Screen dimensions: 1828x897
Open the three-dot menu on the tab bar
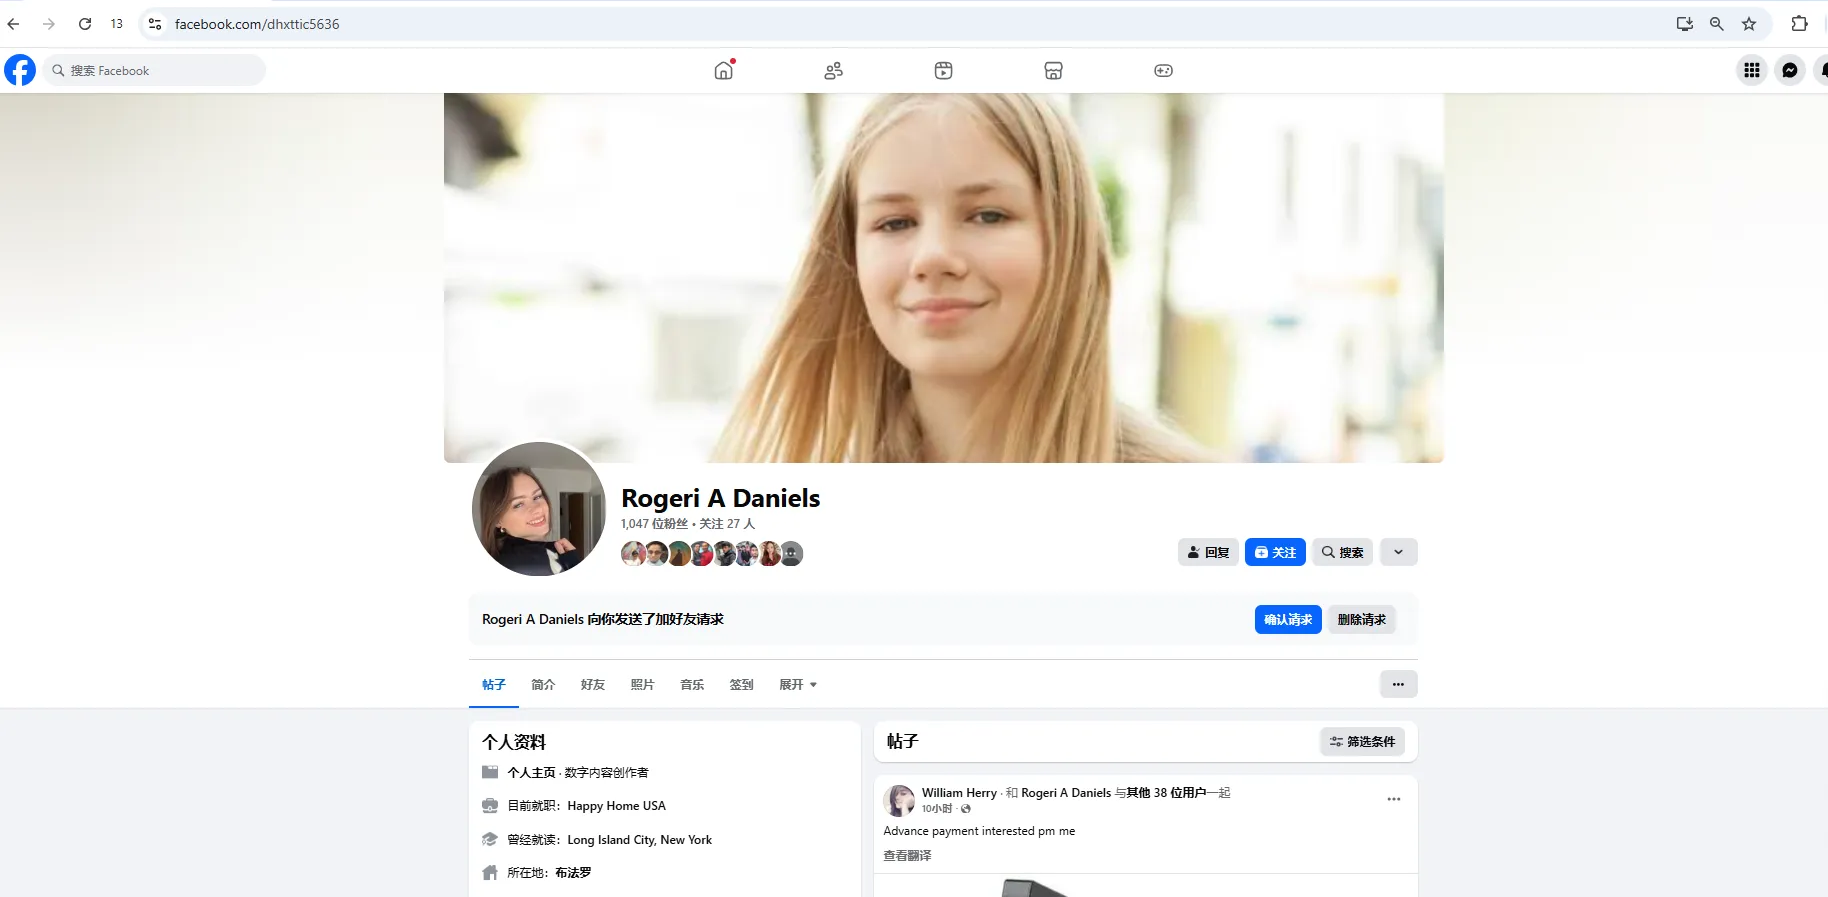point(1398,684)
